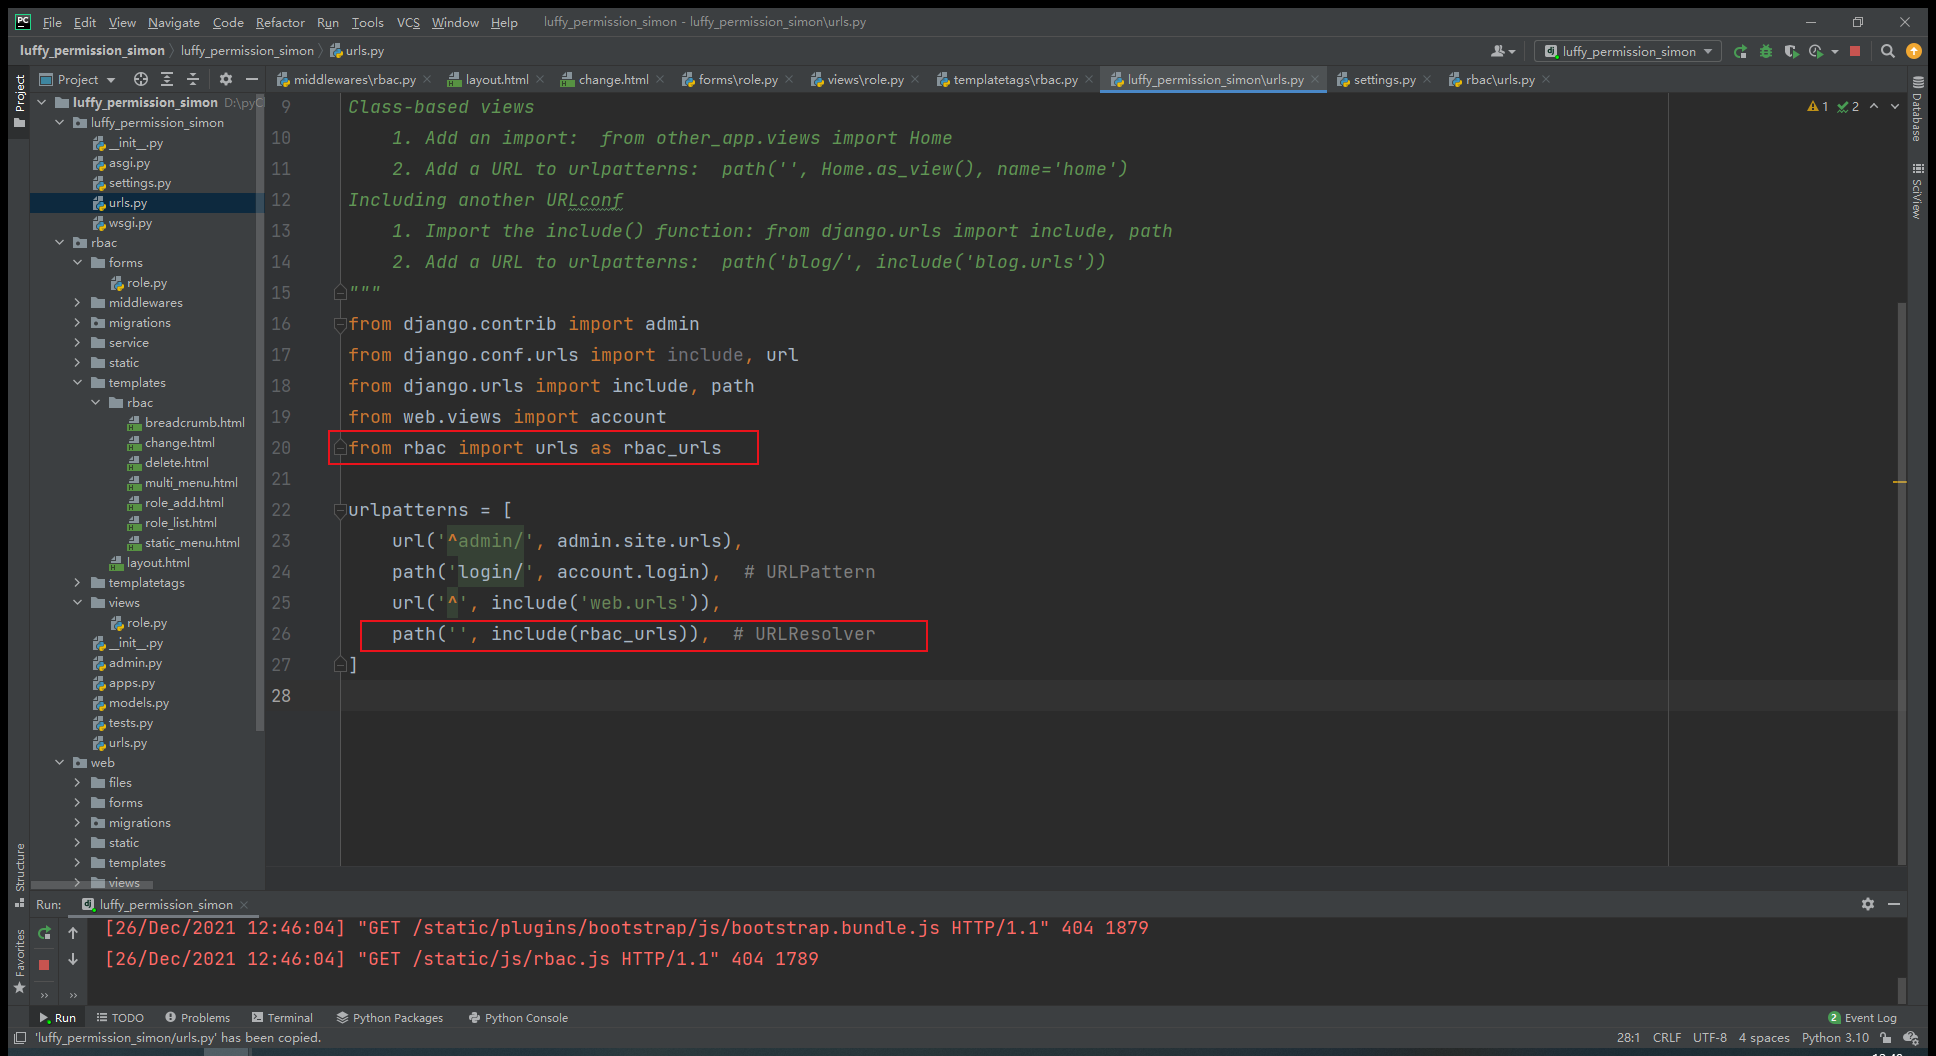Expand the middlewares folder
This screenshot has height=1056, width=1936.
(78, 303)
